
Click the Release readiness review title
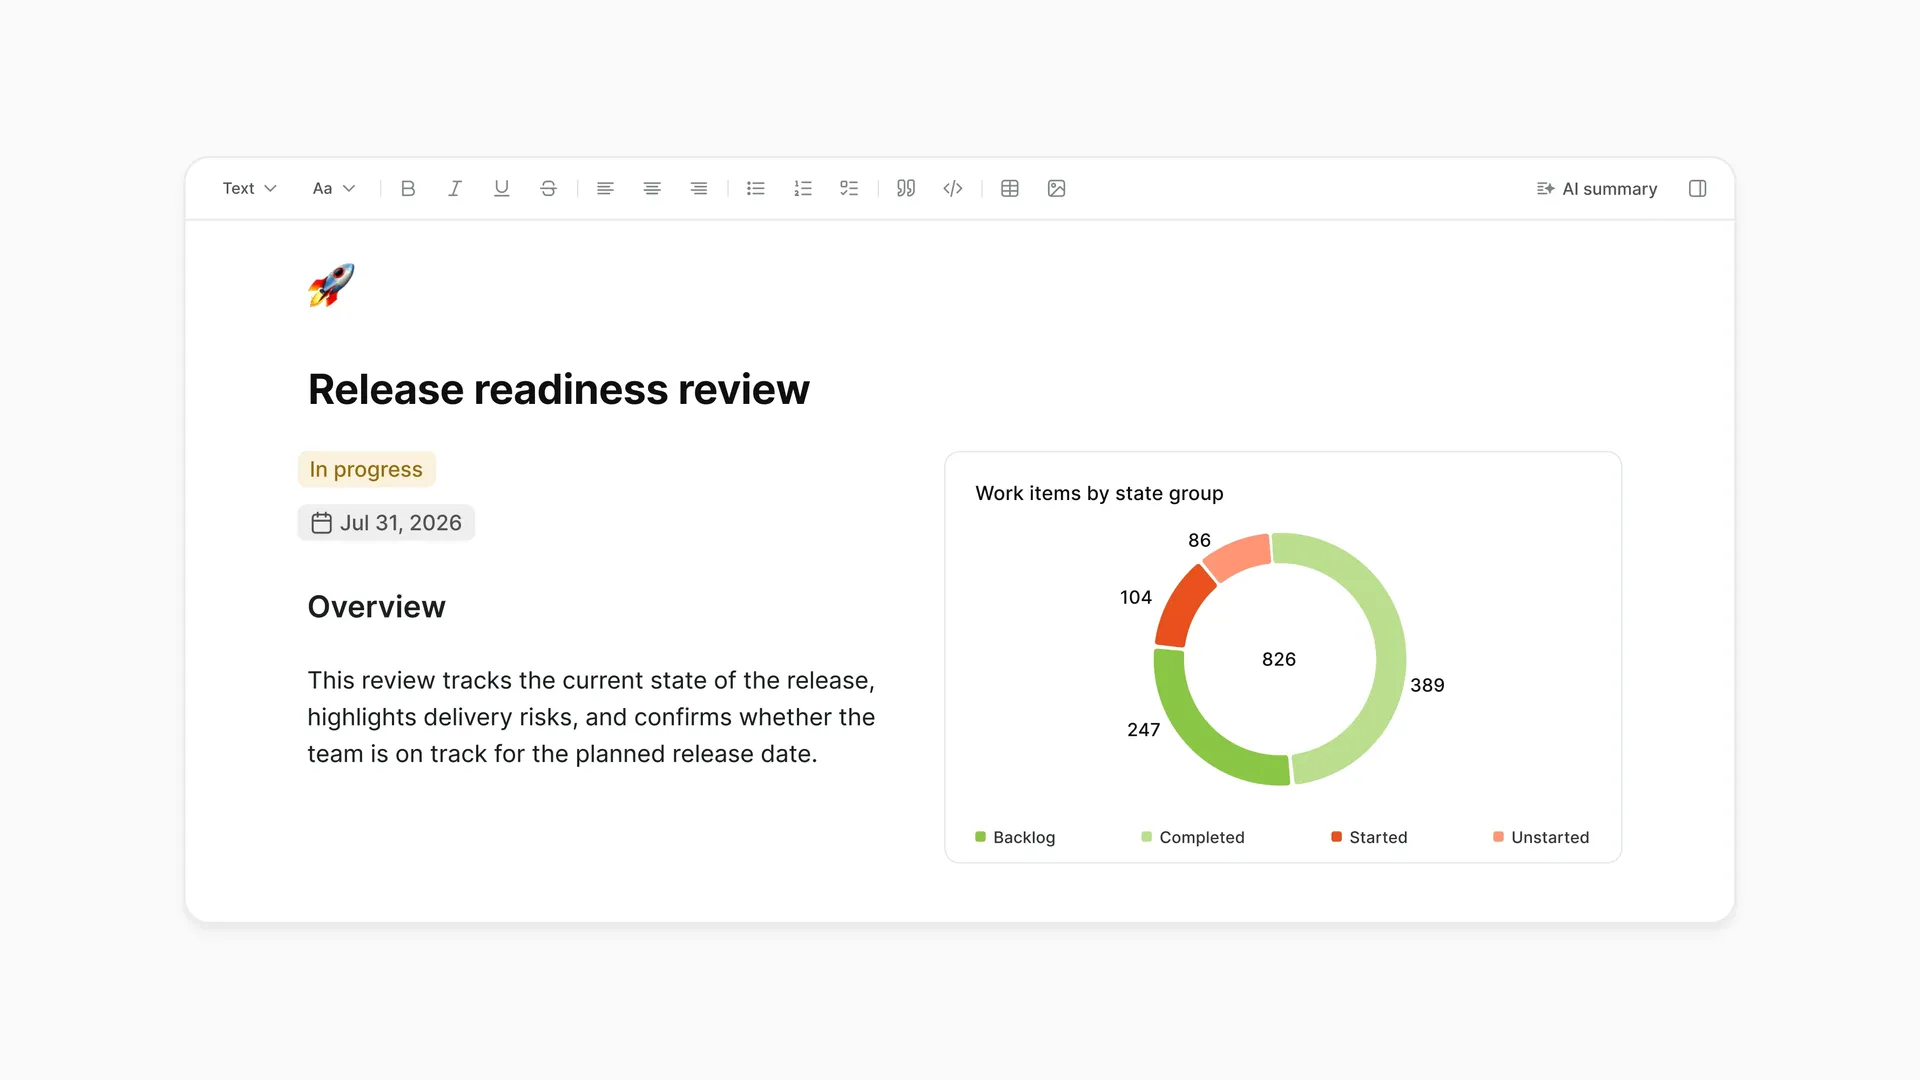click(559, 390)
